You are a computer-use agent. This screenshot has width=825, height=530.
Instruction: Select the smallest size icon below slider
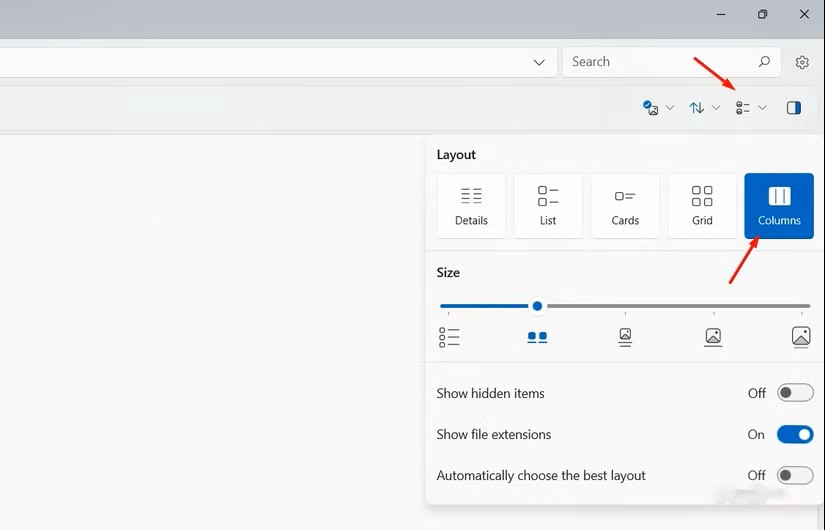[449, 337]
